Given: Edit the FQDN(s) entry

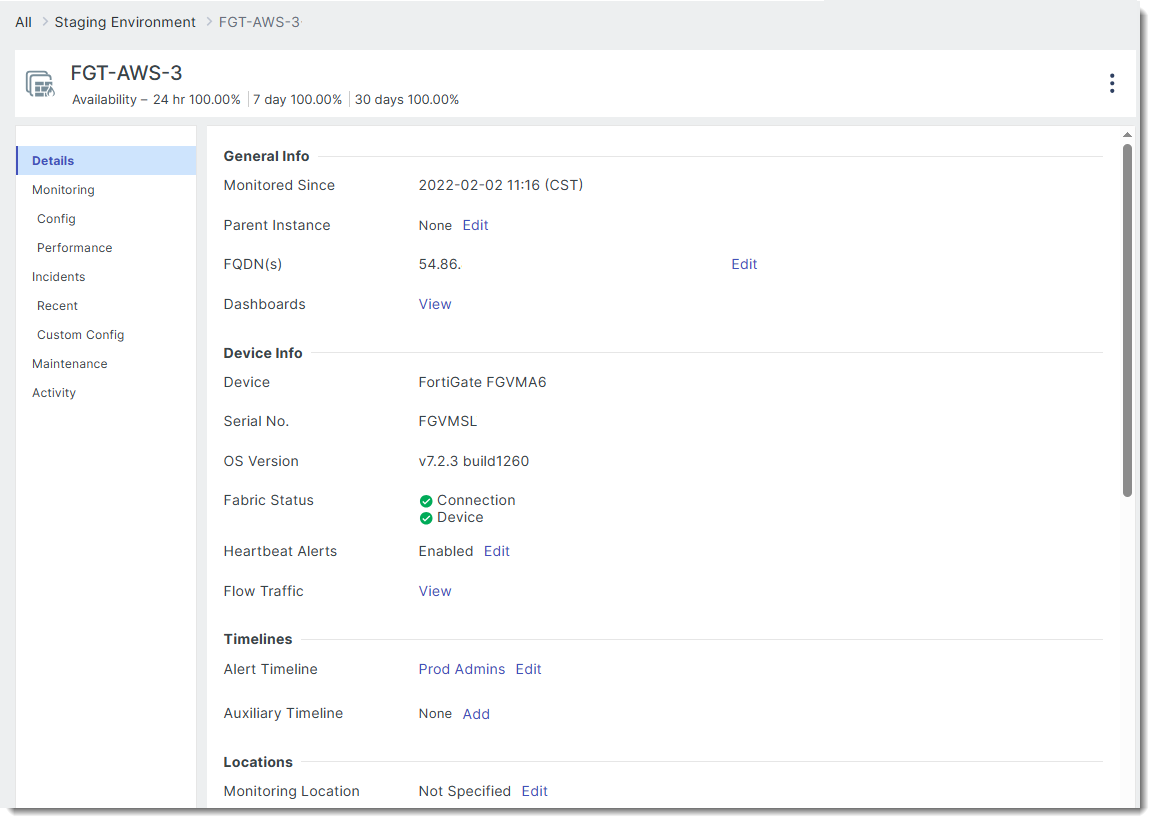Looking at the screenshot, I should pos(744,265).
